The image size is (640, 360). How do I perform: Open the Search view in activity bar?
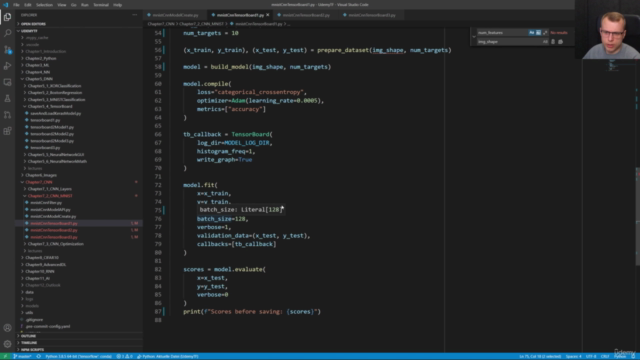[7, 33]
